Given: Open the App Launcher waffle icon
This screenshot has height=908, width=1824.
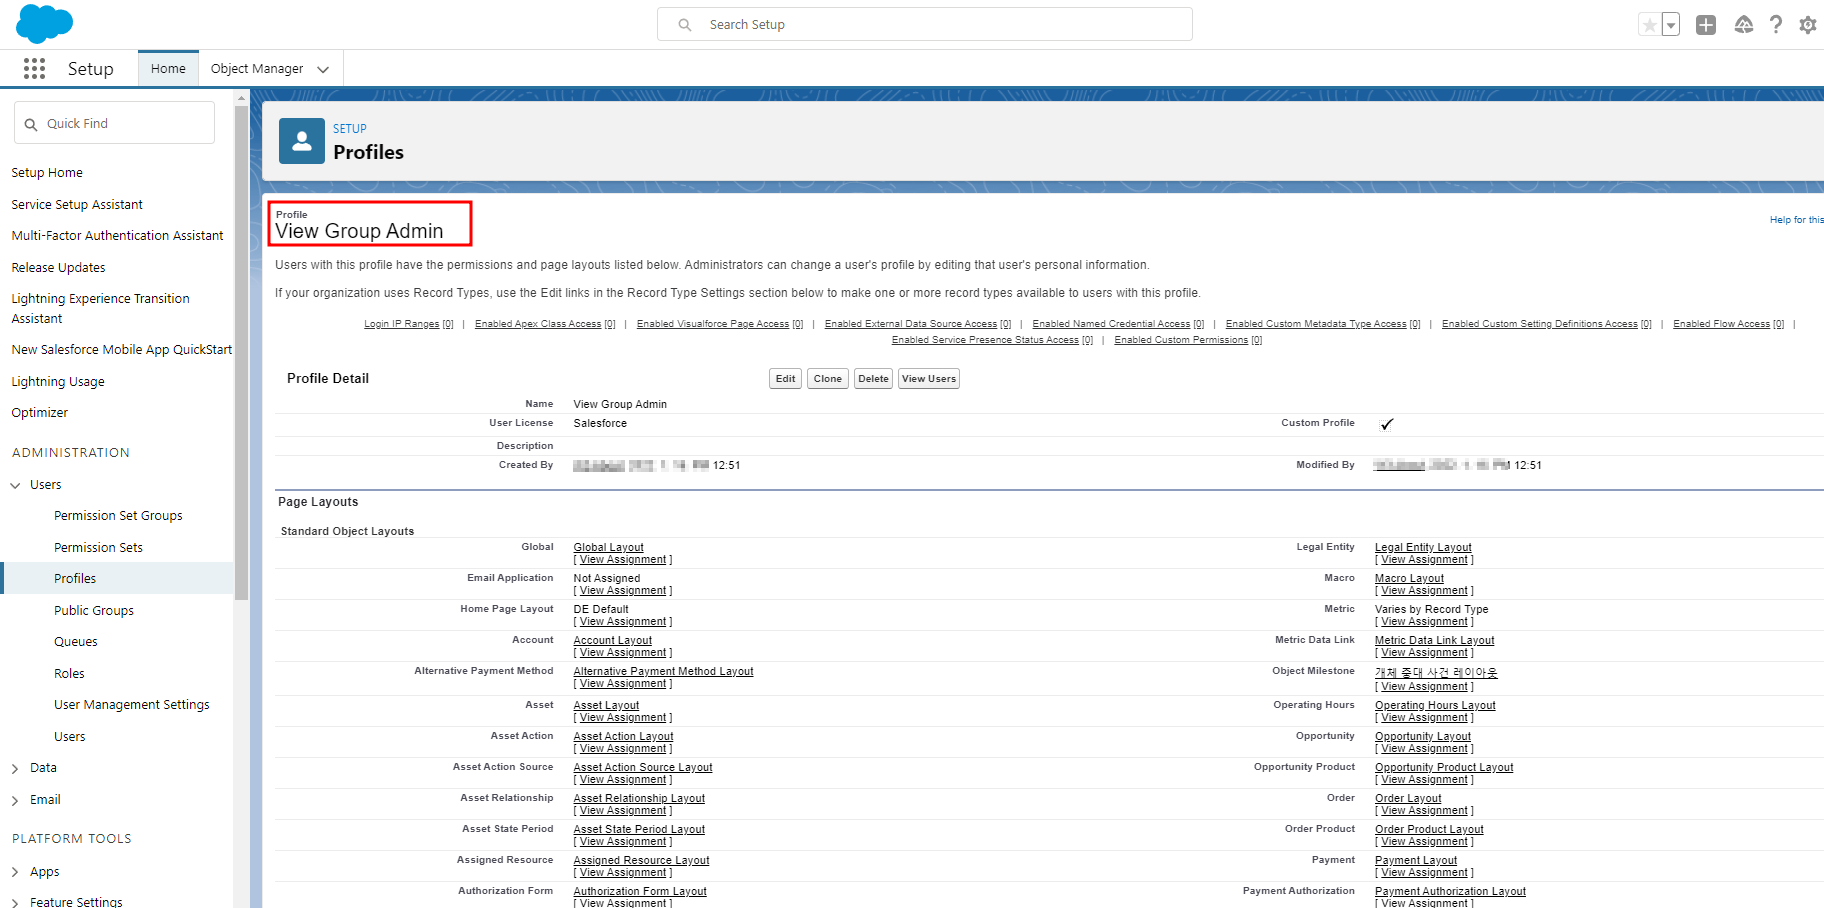Looking at the screenshot, I should click(34, 68).
